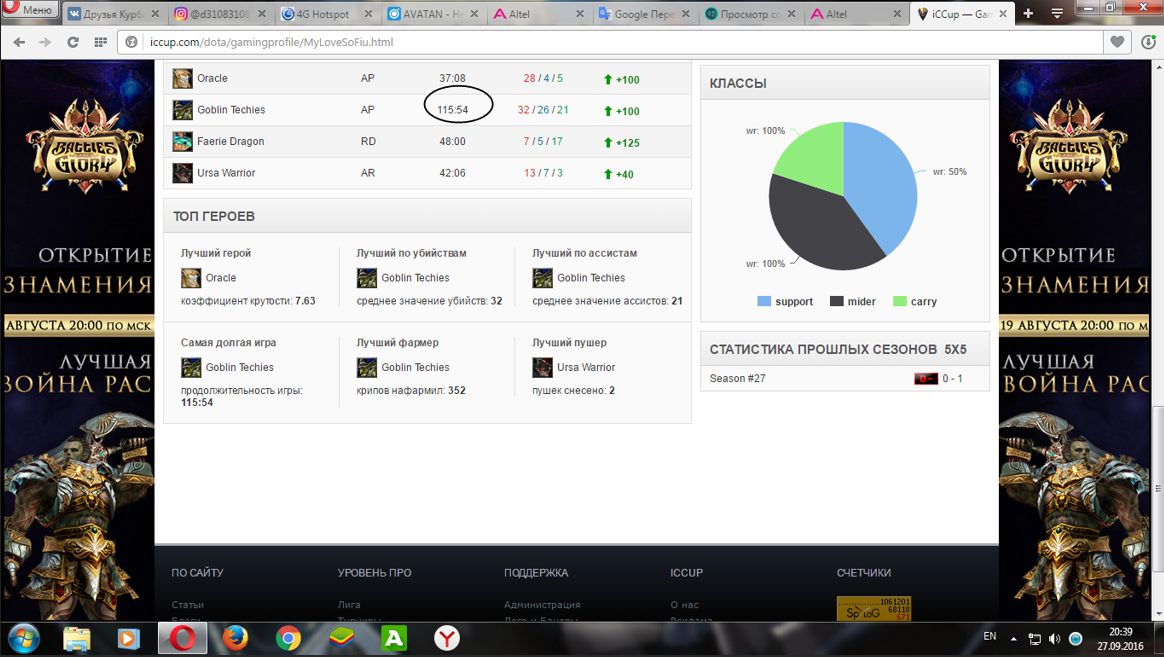Viewport: 1164px width, 657px height.
Task: Click Goblin Techies icon under Лучший фармер
Action: 367,367
